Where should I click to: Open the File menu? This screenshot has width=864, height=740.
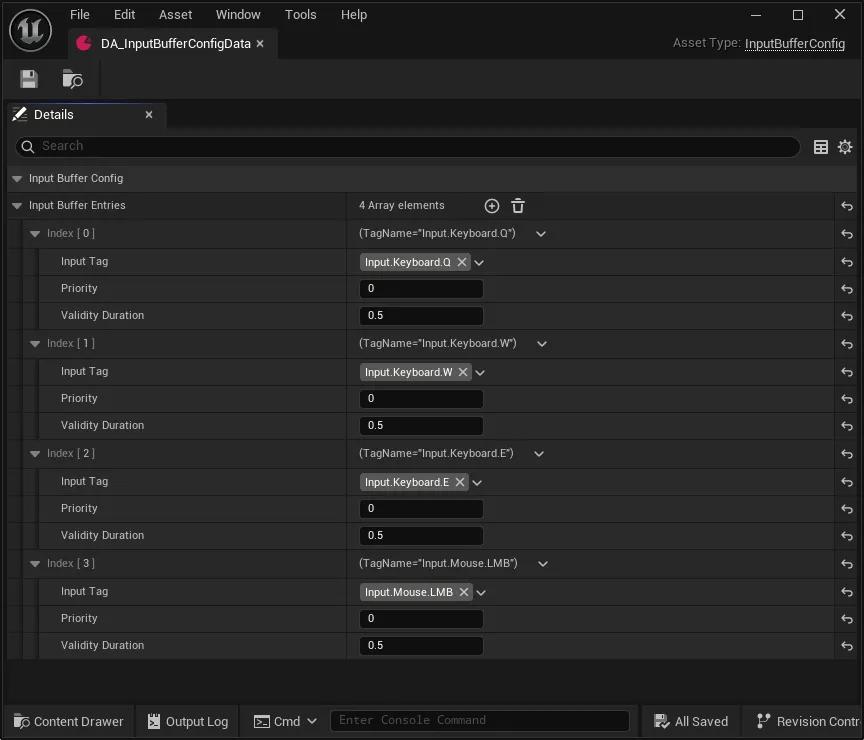pyautogui.click(x=80, y=15)
